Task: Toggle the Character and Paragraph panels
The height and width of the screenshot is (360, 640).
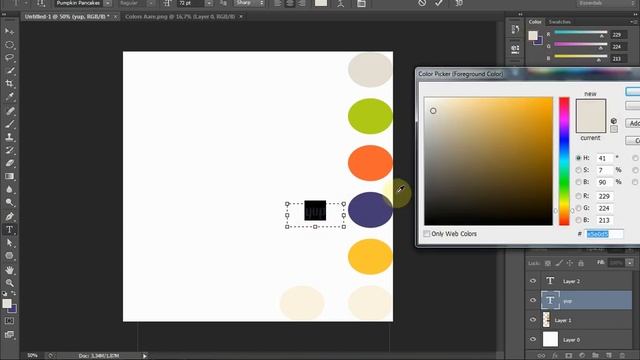Action: 361,3
